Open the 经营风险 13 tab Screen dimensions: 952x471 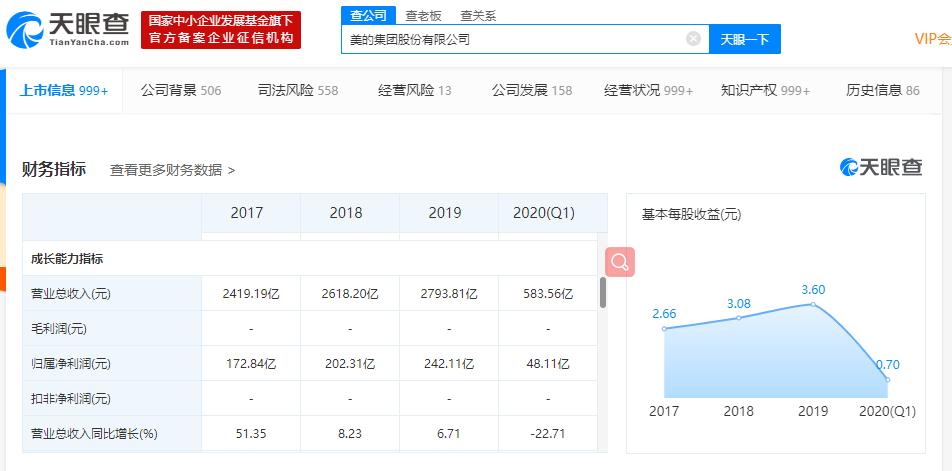(x=415, y=91)
